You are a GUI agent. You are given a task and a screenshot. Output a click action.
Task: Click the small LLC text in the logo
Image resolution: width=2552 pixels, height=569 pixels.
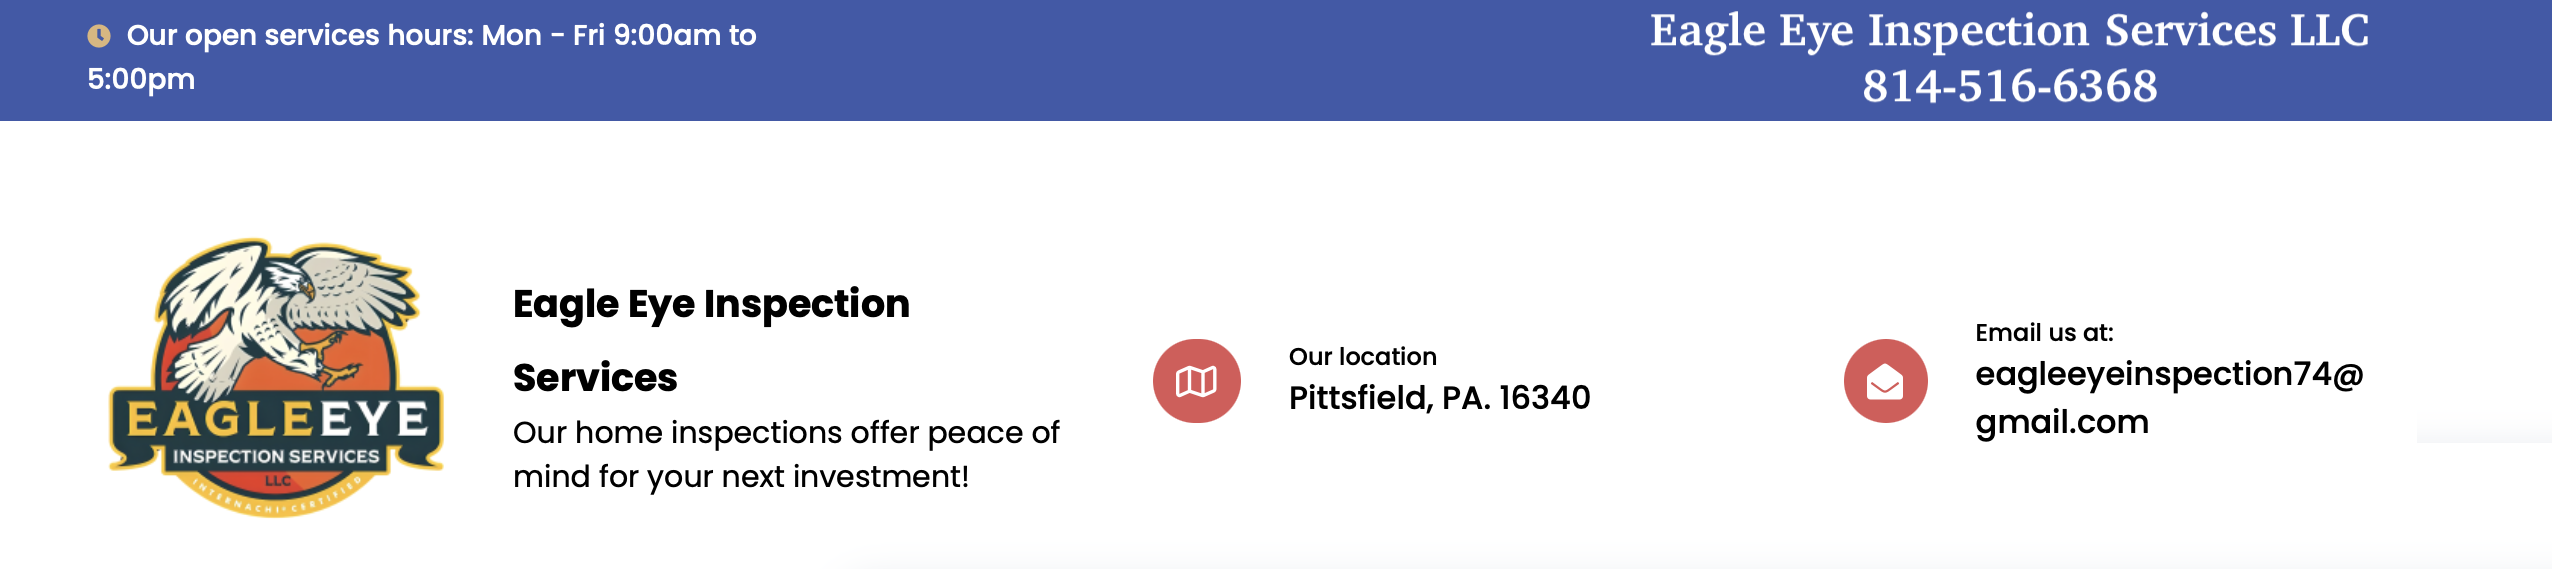(277, 481)
